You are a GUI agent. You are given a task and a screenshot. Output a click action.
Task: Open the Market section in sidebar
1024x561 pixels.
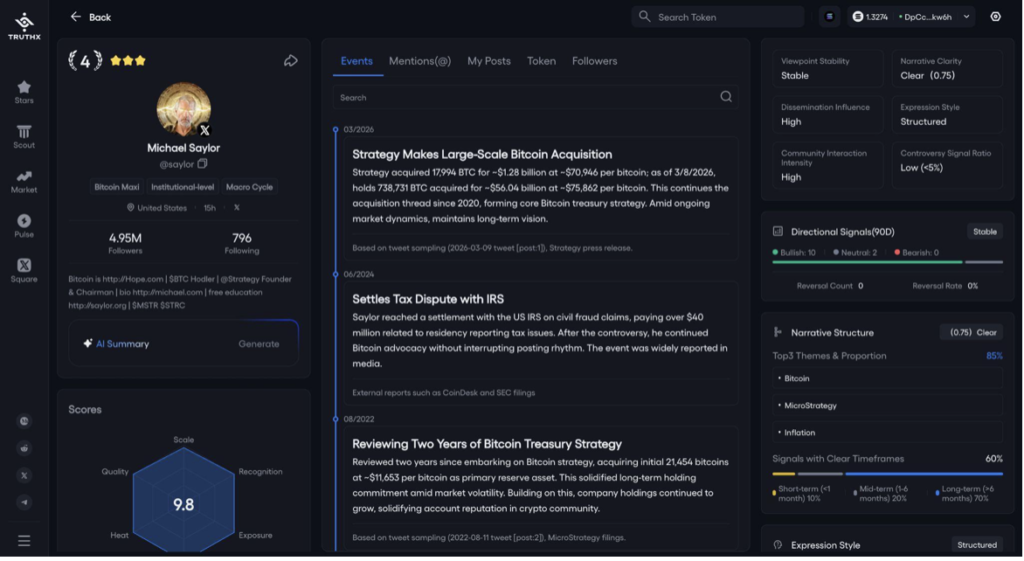[x=24, y=182]
